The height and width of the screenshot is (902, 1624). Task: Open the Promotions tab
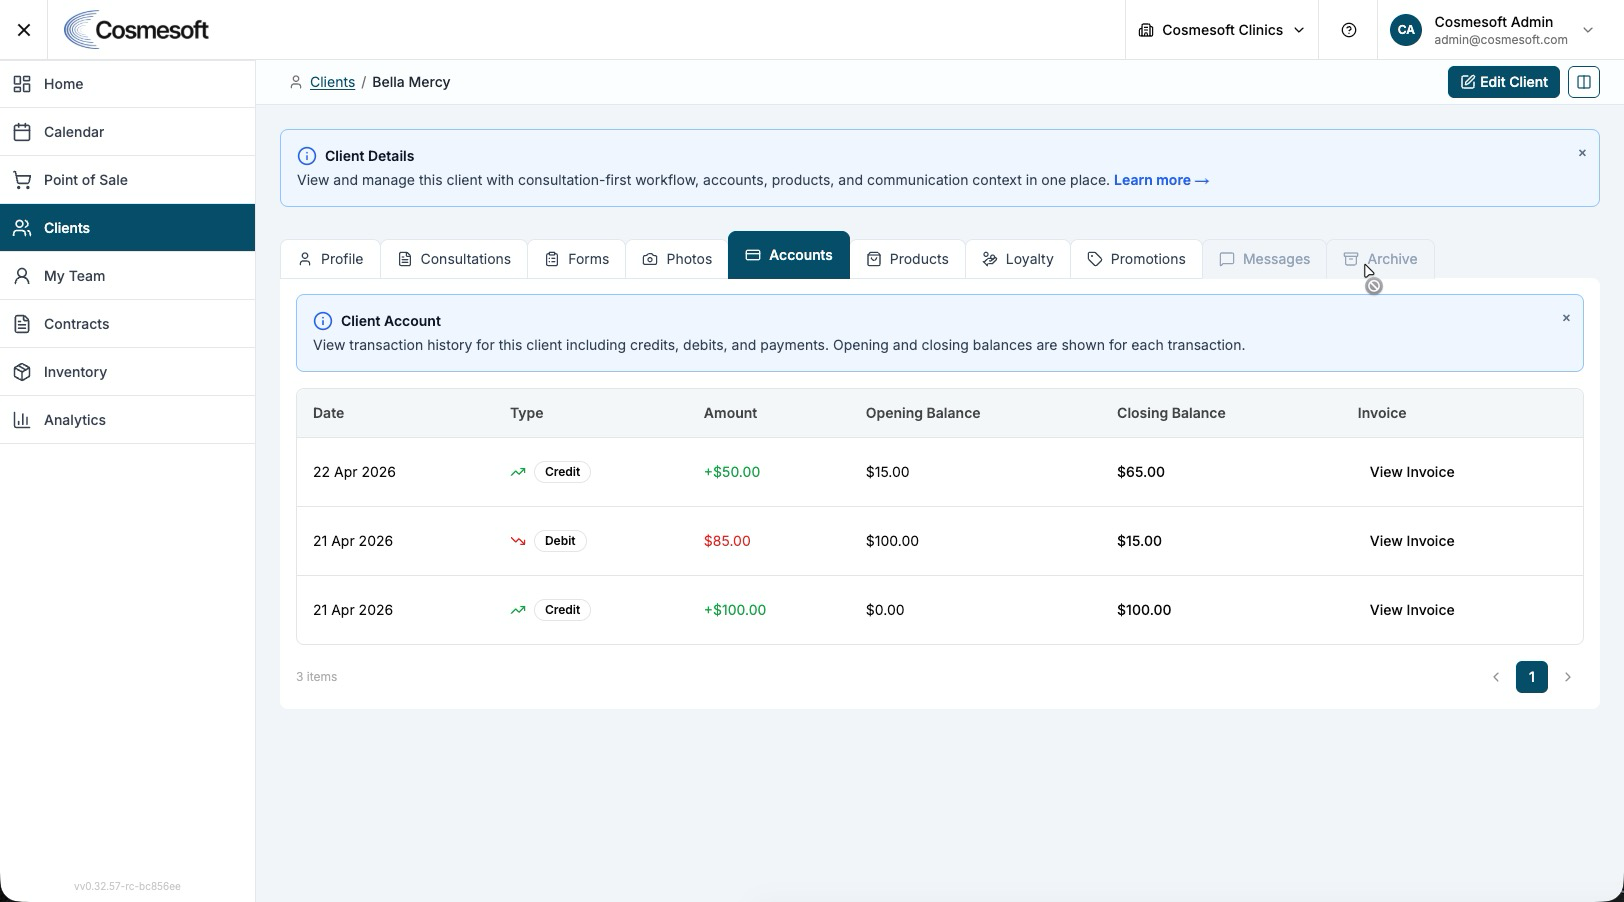tap(1136, 259)
